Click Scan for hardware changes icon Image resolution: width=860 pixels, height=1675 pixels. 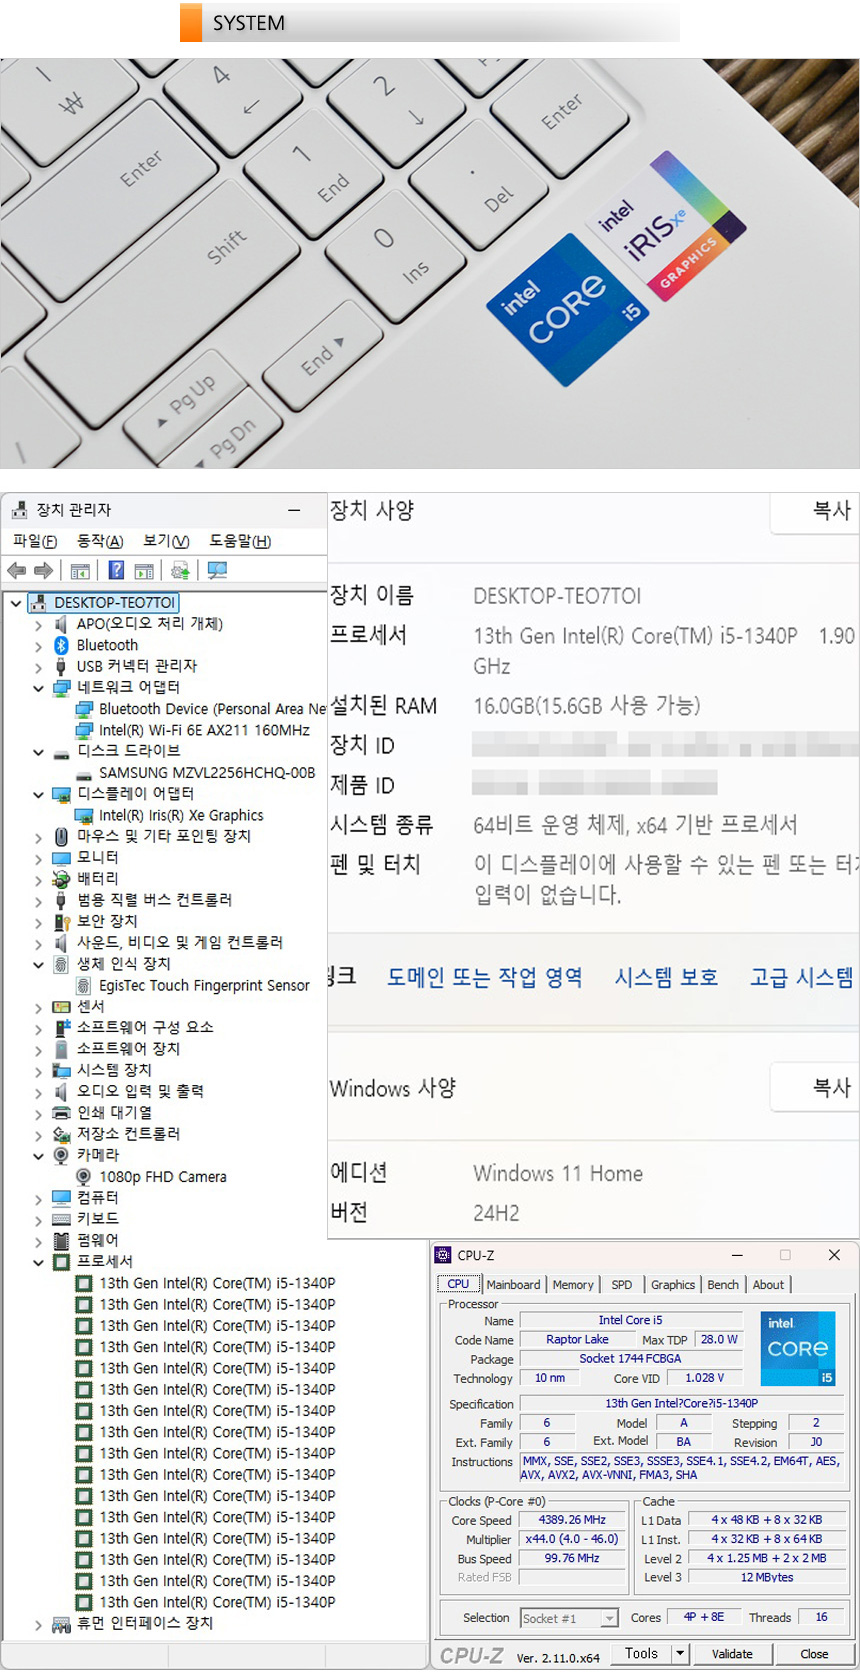[217, 571]
